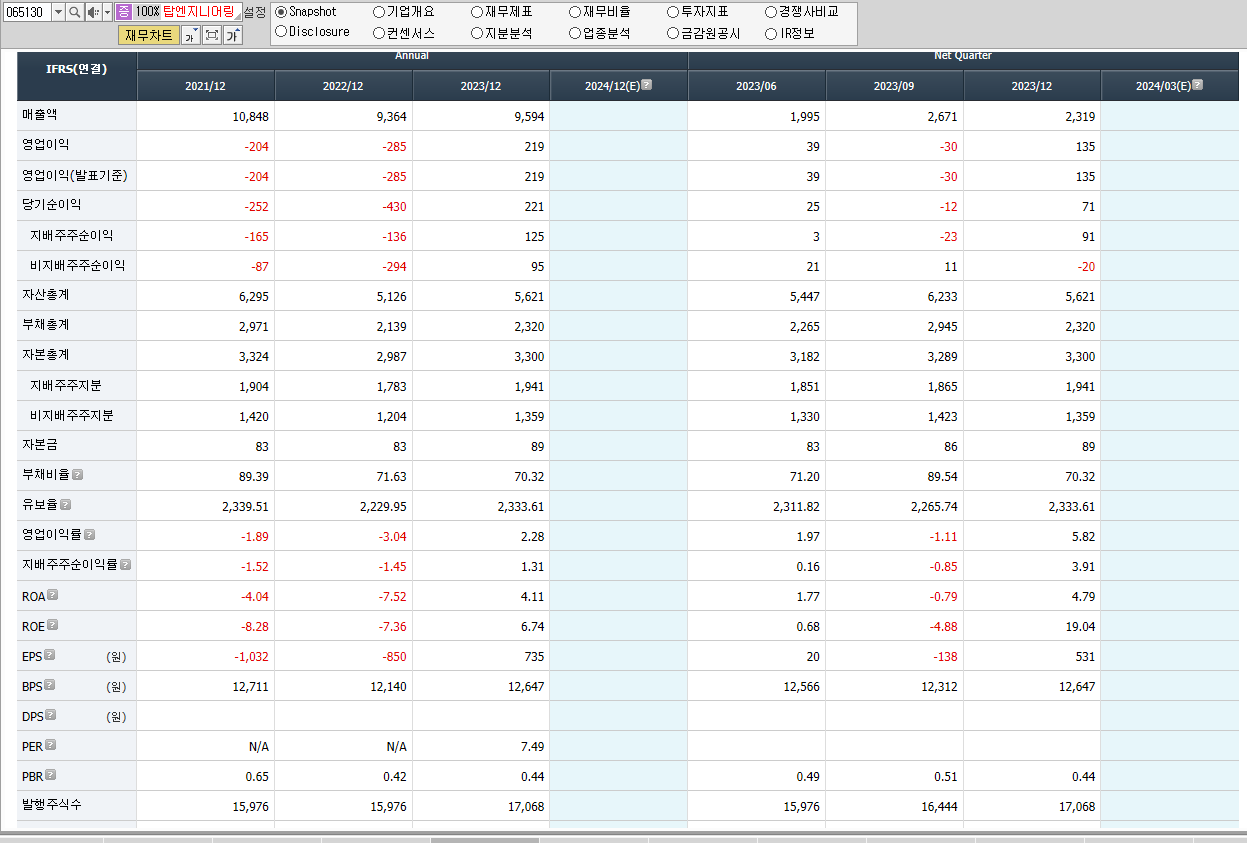Click the 2023/06 quarter column header
Screen dimensions: 1247x843
pyautogui.click(x=756, y=86)
